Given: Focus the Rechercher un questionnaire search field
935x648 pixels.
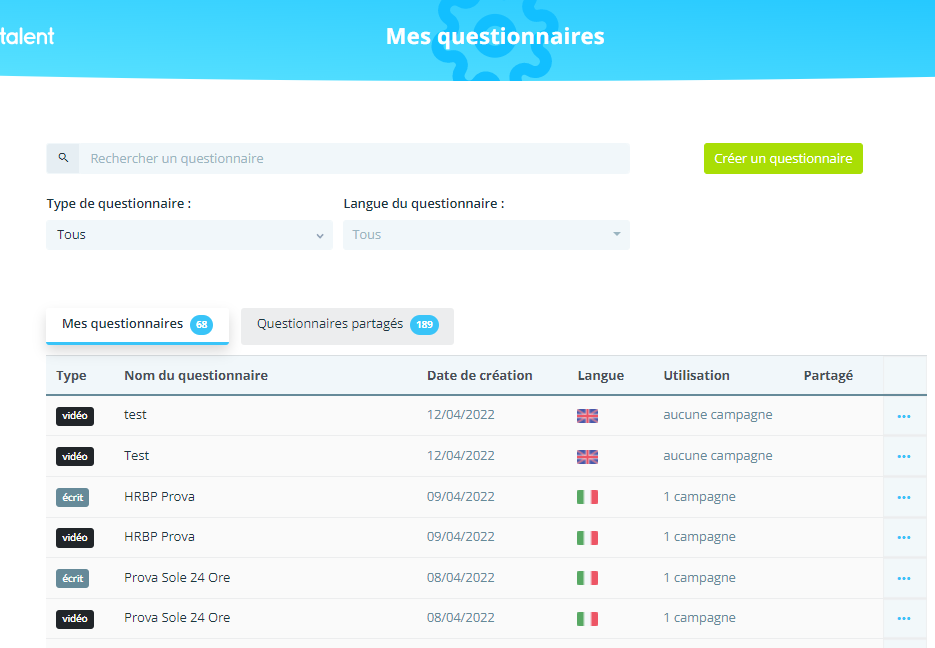Looking at the screenshot, I should (x=354, y=159).
